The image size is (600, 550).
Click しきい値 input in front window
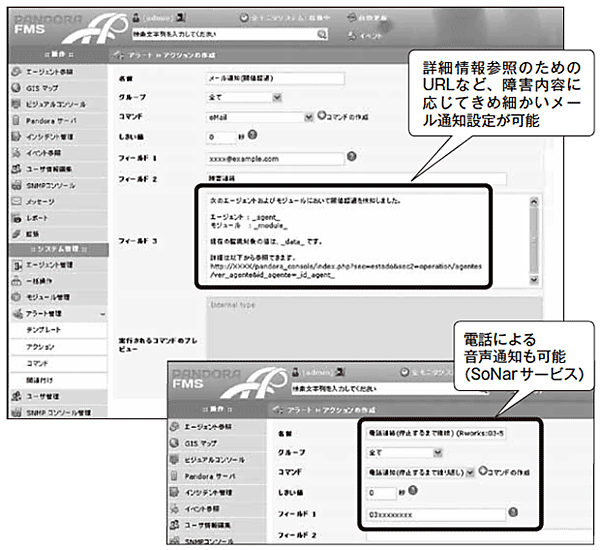(381, 493)
